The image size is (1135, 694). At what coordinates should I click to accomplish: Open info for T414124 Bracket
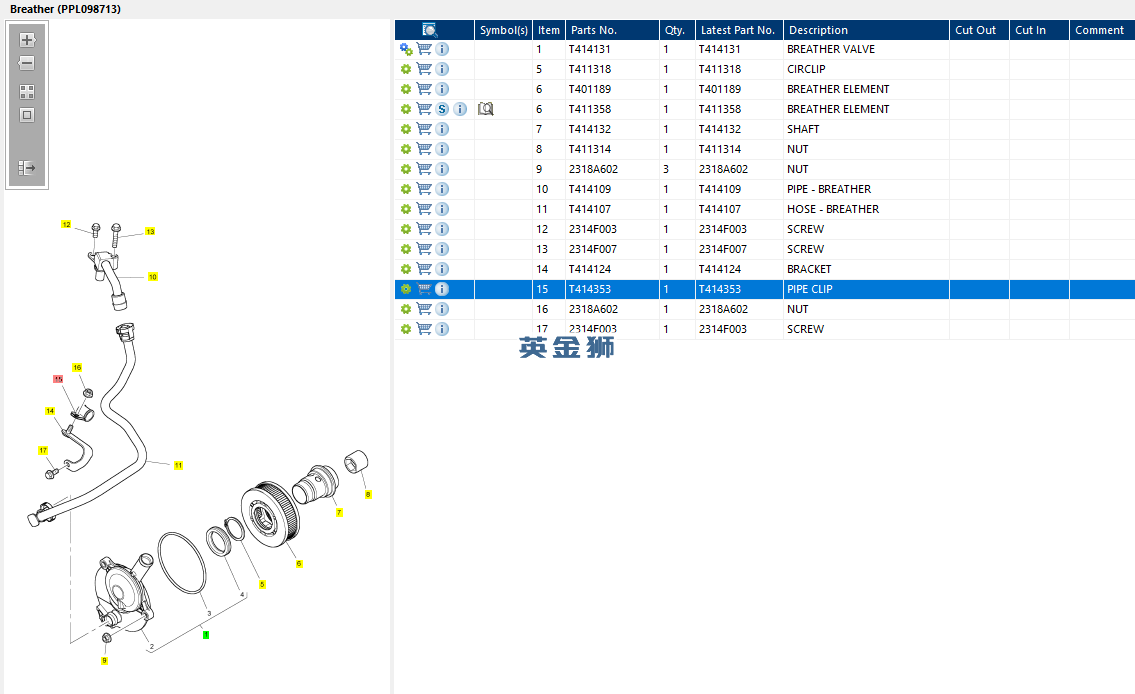pyautogui.click(x=442, y=269)
